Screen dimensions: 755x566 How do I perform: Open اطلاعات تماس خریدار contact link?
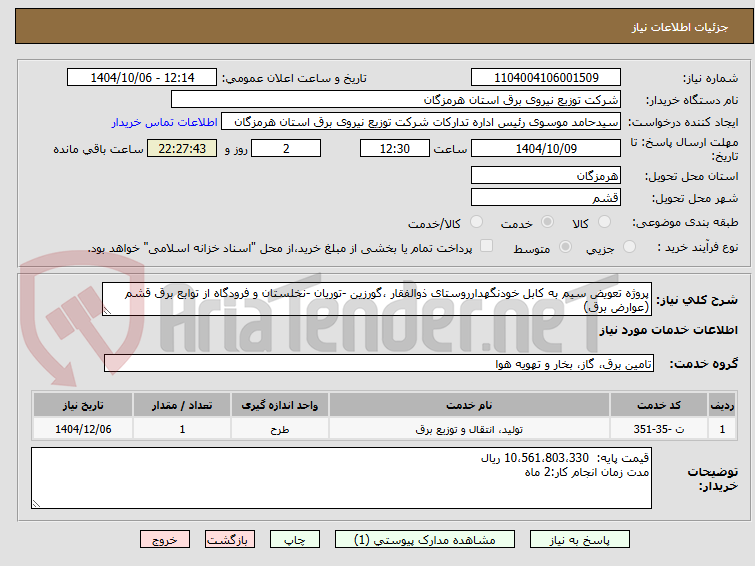click(x=165, y=122)
